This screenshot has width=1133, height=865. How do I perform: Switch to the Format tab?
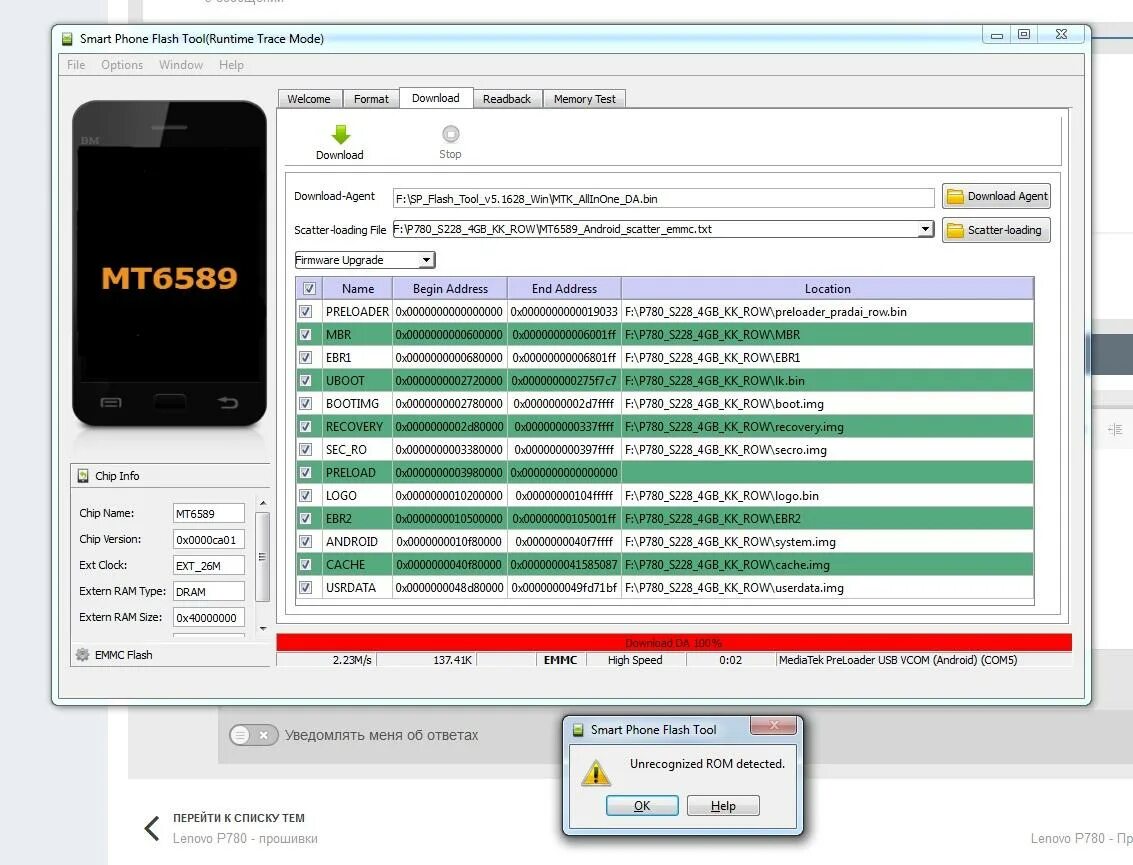(371, 99)
